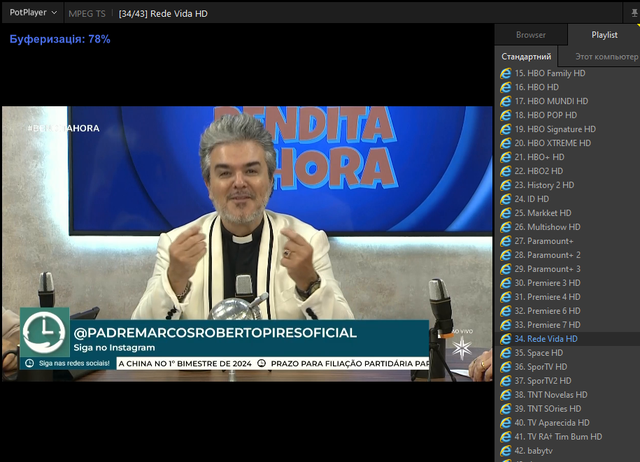
Task: Click the icon beside 21. HBO+ HD
Action: (505, 157)
